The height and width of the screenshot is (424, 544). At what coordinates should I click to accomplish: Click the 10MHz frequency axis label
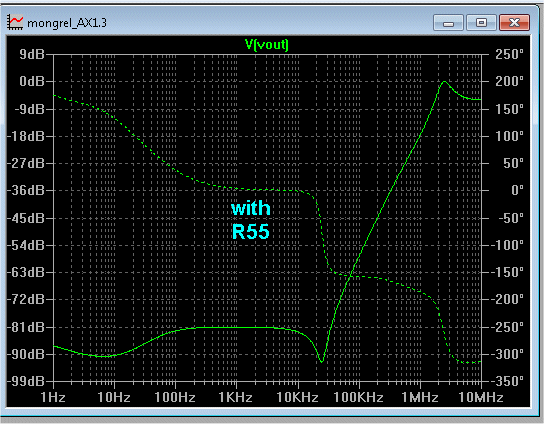[481, 397]
